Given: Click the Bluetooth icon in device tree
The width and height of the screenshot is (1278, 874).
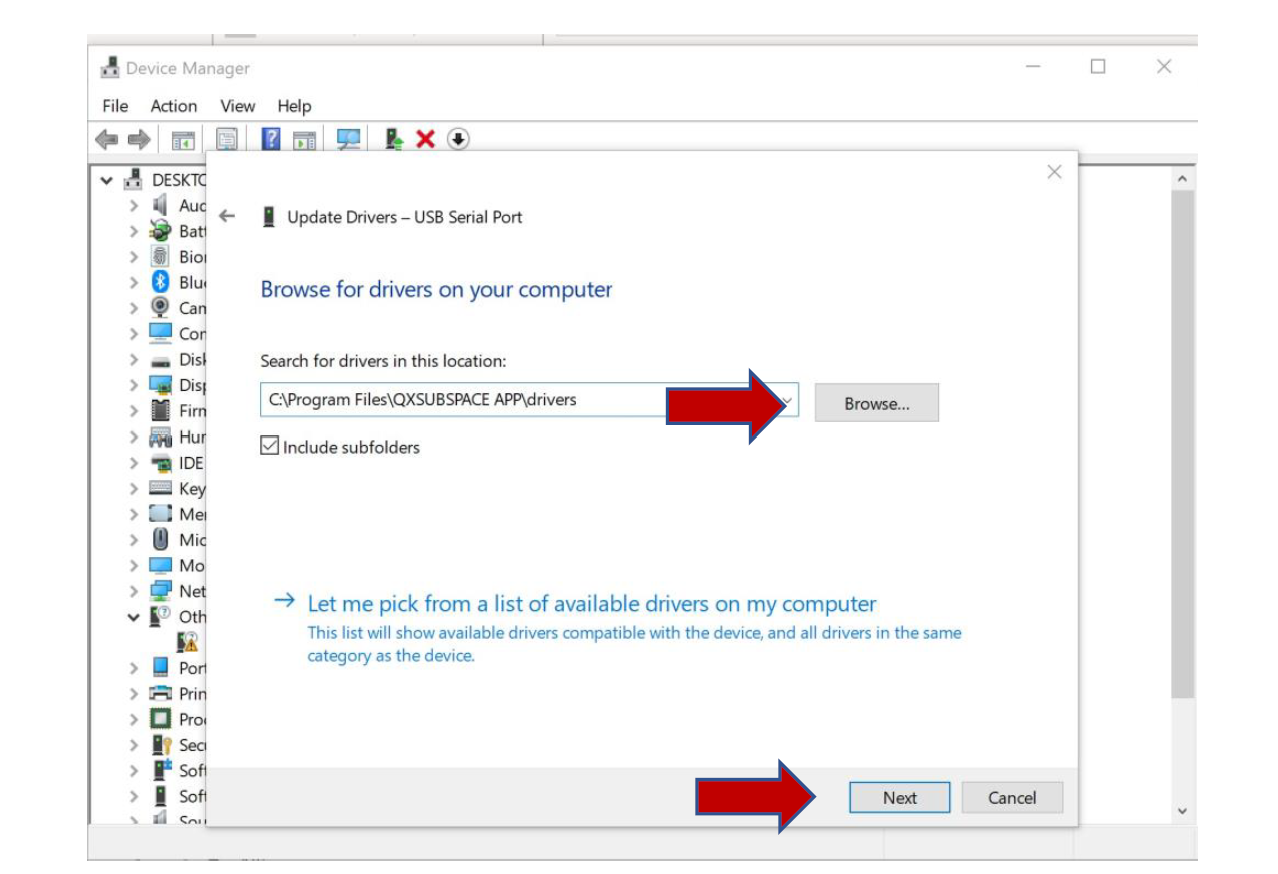Looking at the screenshot, I should coord(160,283).
